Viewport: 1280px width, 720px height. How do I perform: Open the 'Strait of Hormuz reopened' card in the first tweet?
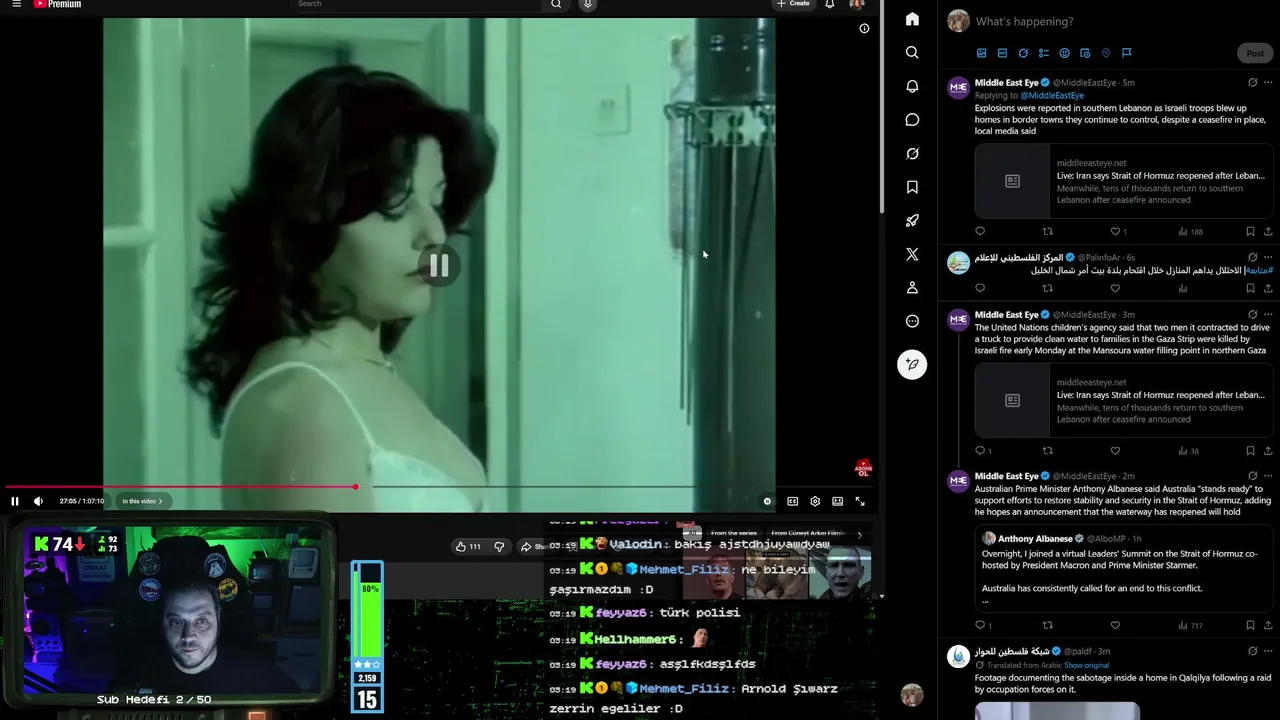point(1124,181)
